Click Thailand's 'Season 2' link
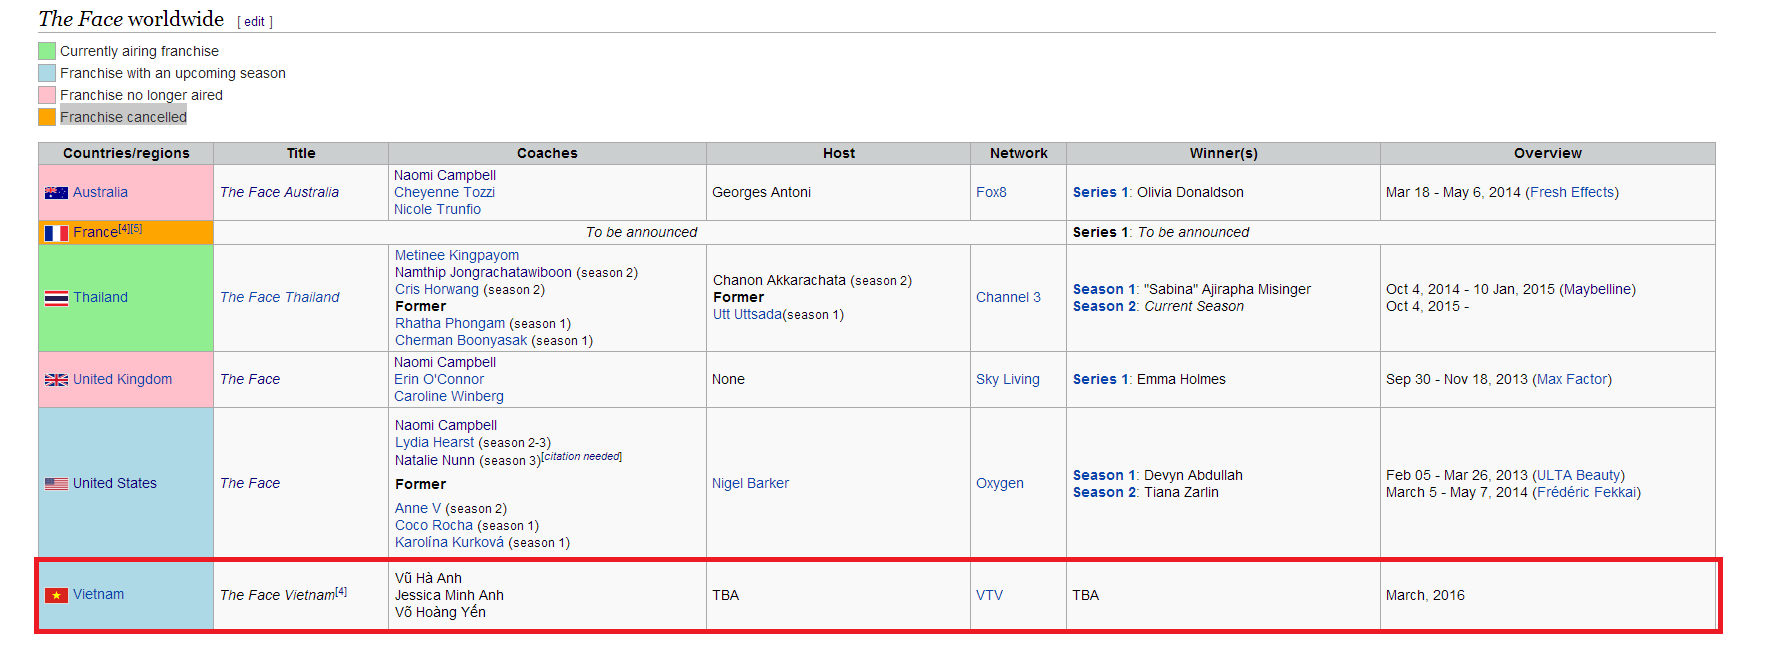This screenshot has height=656, width=1792. point(1104,306)
